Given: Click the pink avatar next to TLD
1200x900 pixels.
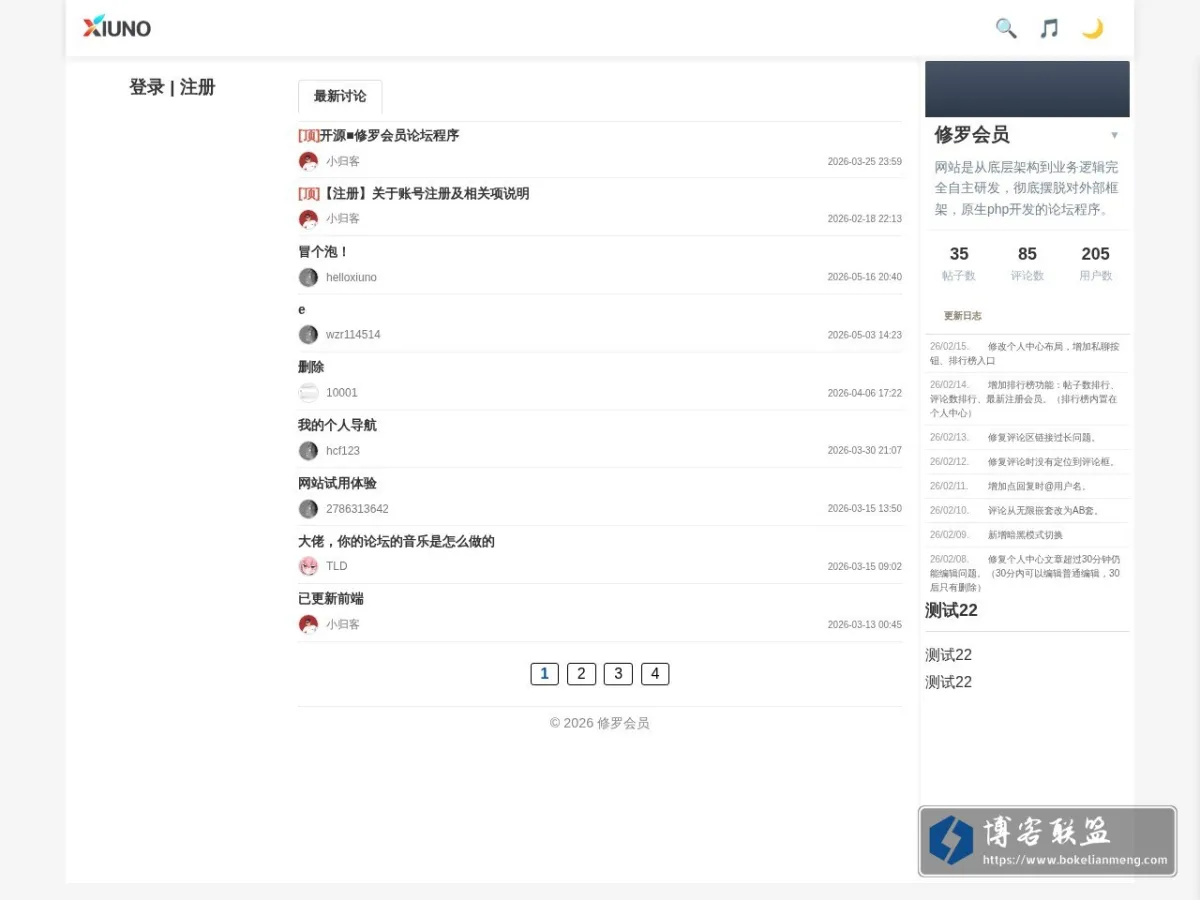Looking at the screenshot, I should tap(308, 566).
